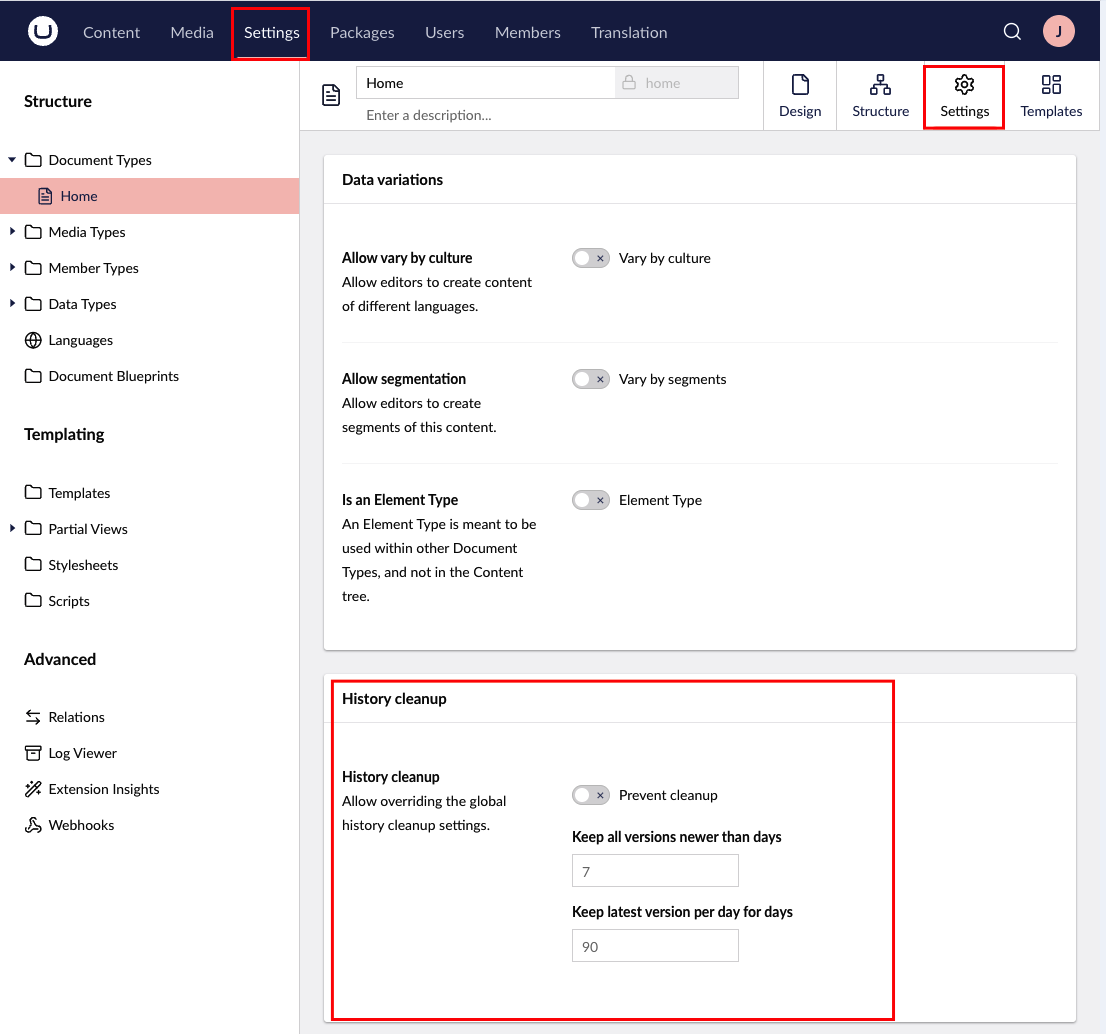Screen dimensions: 1106x1034
Task: Open the Structure view icon
Action: (879, 95)
